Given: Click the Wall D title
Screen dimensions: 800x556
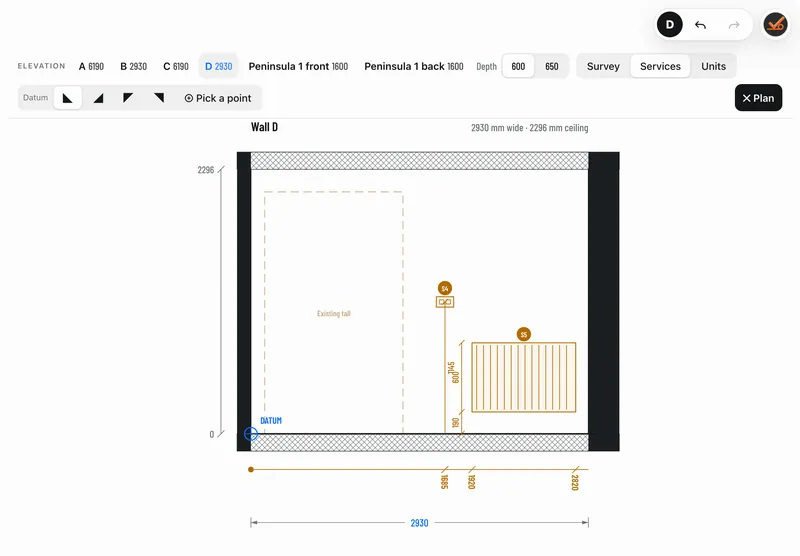Looking at the screenshot, I should point(264,127).
